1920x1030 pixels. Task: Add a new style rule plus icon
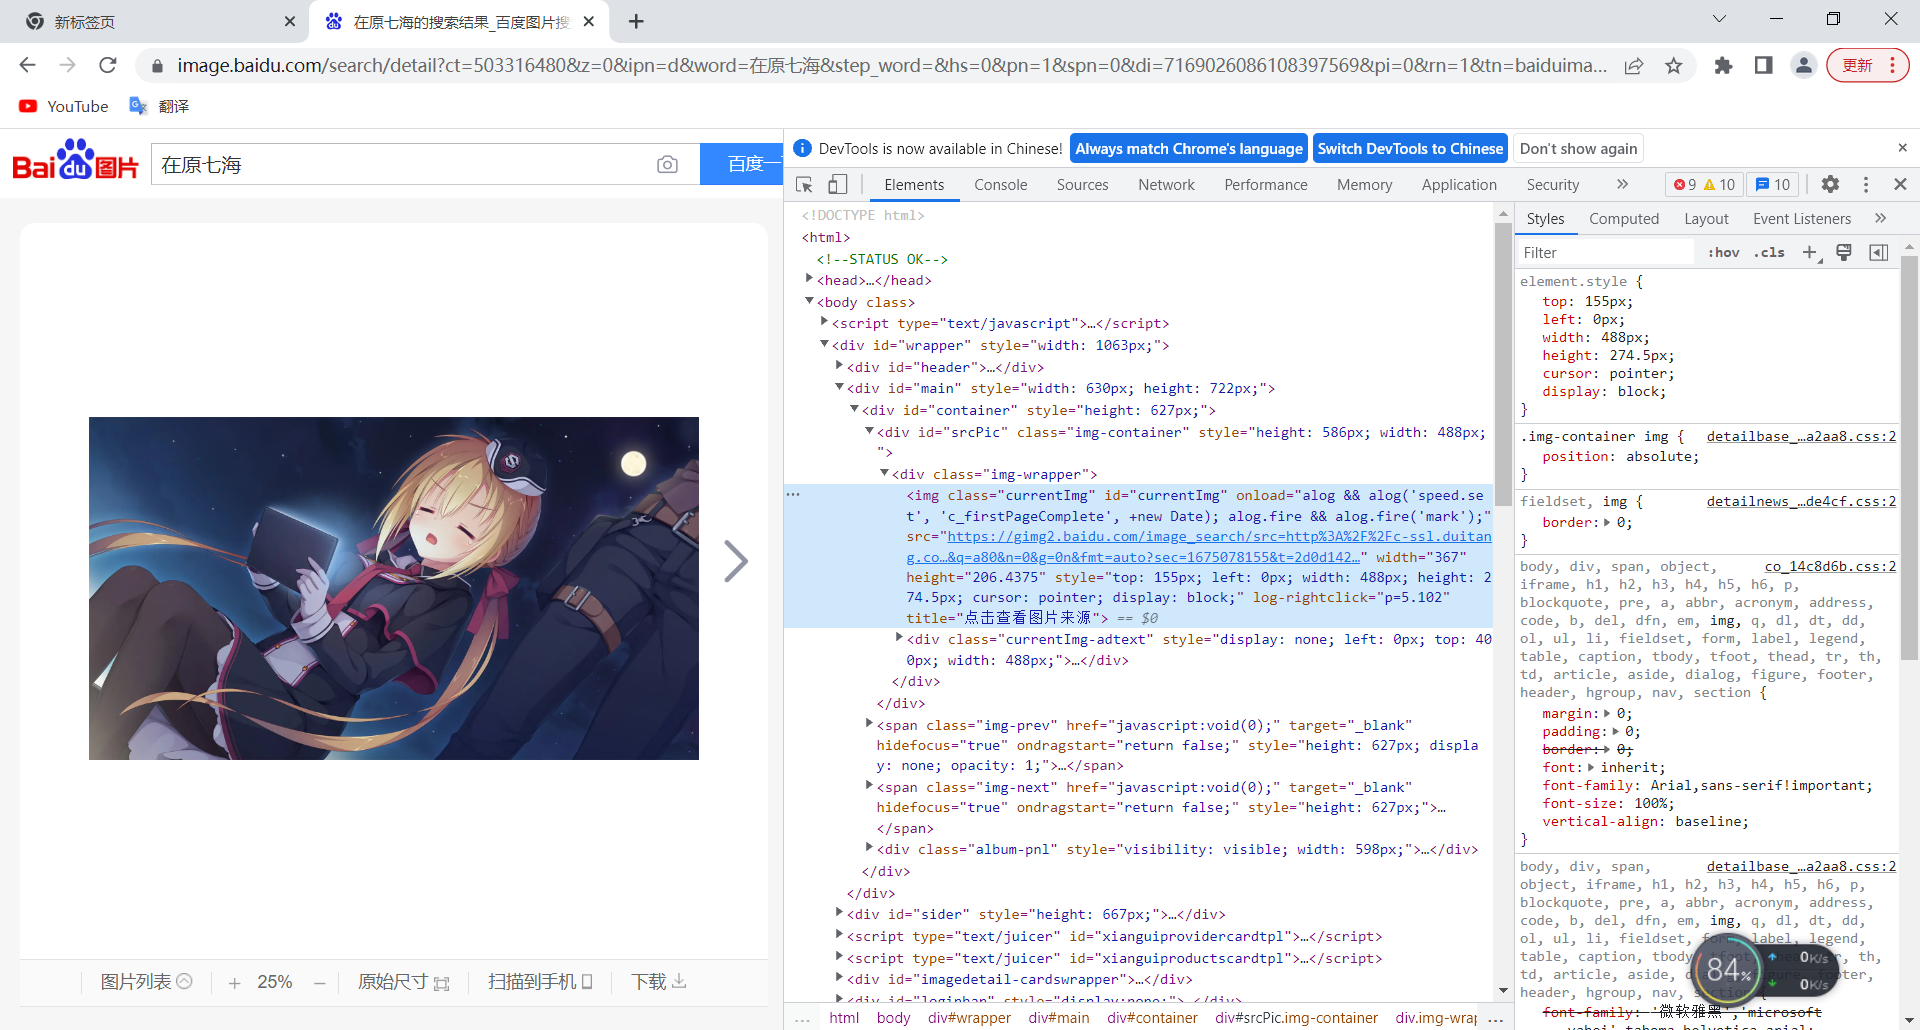[x=1810, y=253]
